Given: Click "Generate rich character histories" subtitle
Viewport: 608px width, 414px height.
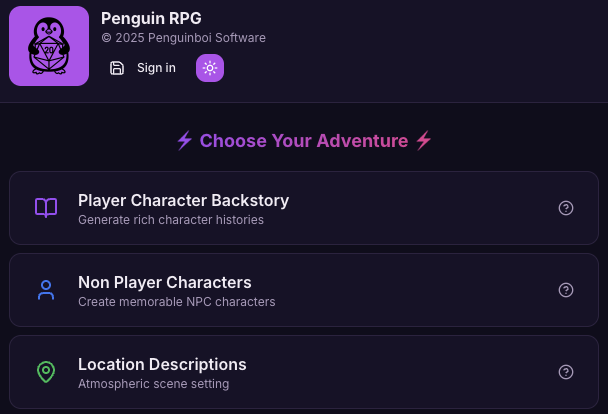Looking at the screenshot, I should click(x=171, y=220).
